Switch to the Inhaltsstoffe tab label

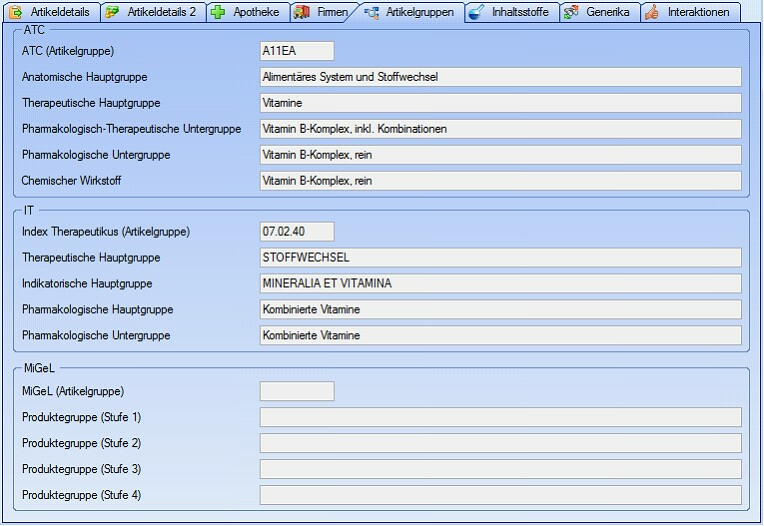[519, 12]
